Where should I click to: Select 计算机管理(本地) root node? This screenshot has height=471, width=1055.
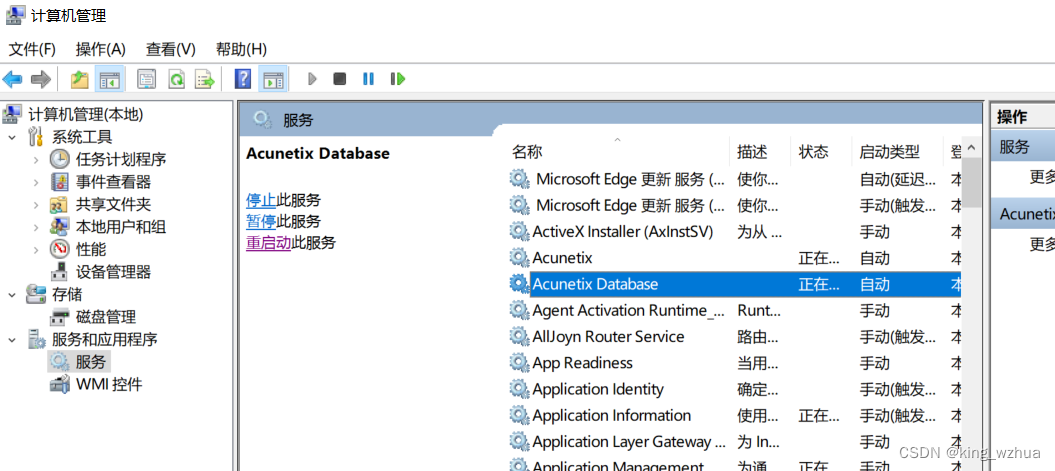[85, 114]
